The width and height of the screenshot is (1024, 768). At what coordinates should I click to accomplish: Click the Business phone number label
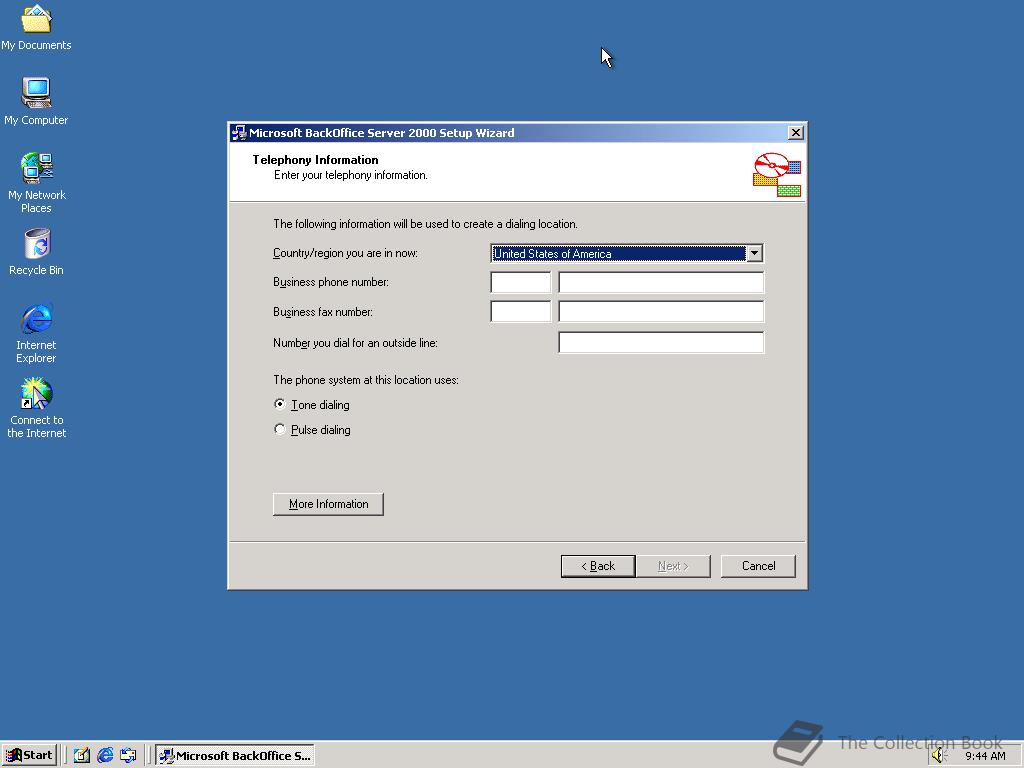331,282
